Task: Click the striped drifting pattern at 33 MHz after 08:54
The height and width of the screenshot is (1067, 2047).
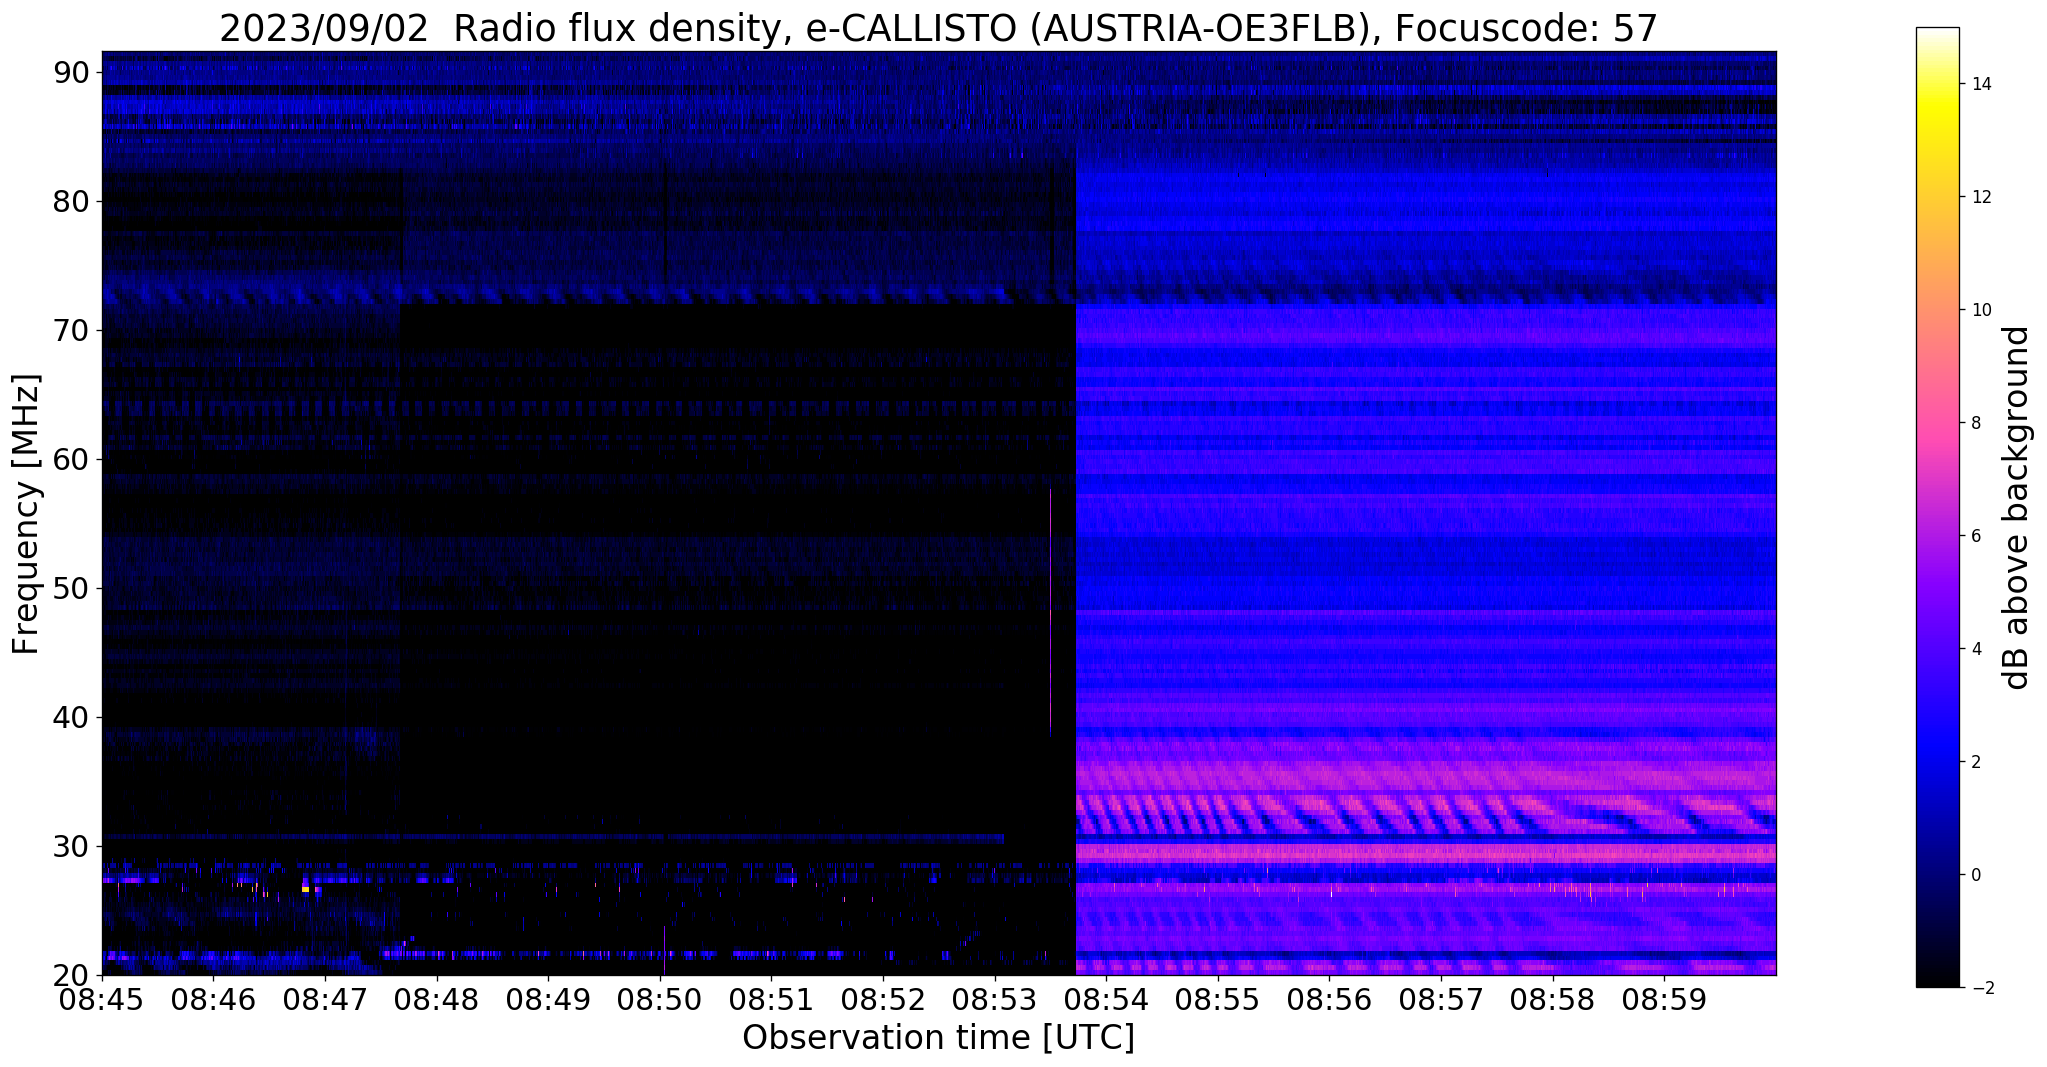Action: (x=1425, y=814)
